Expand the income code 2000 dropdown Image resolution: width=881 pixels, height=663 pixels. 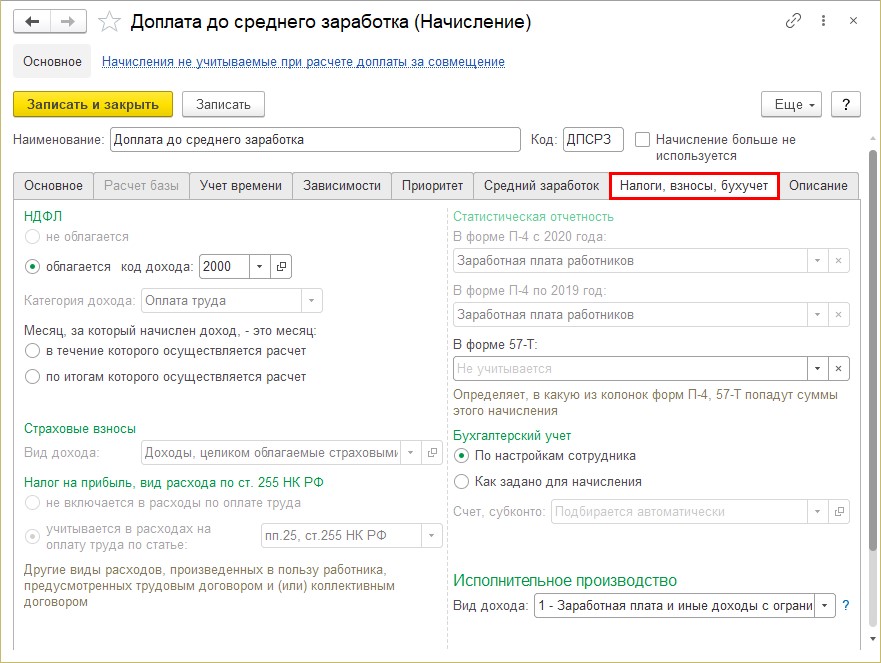coord(260,266)
